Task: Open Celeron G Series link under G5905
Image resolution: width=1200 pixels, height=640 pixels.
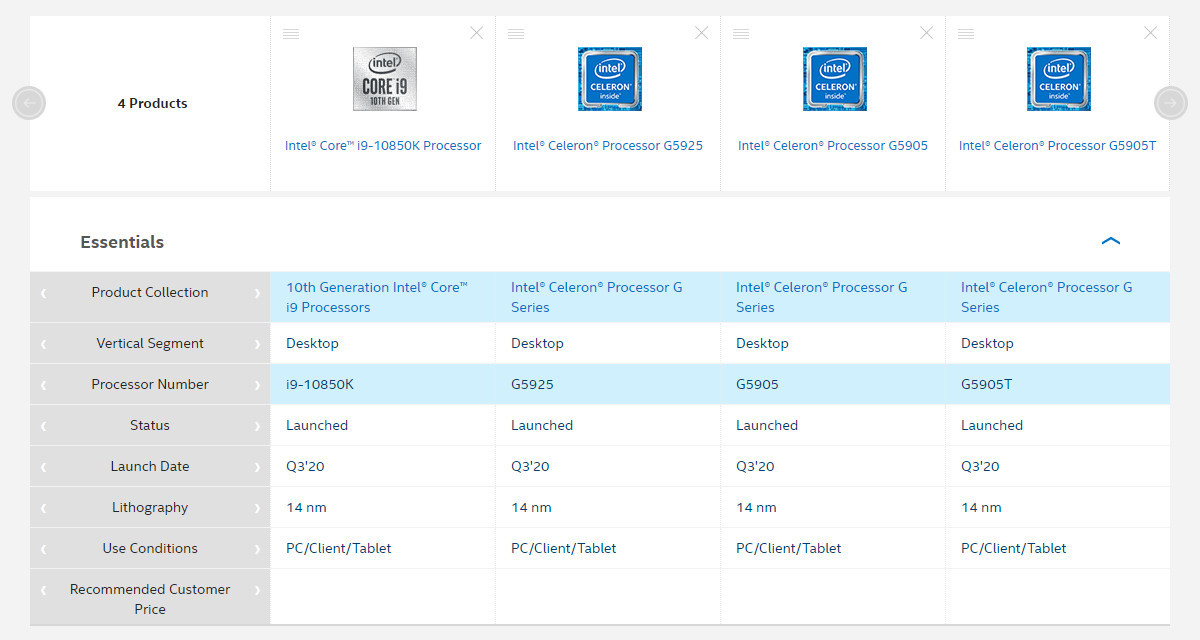Action: (x=822, y=297)
